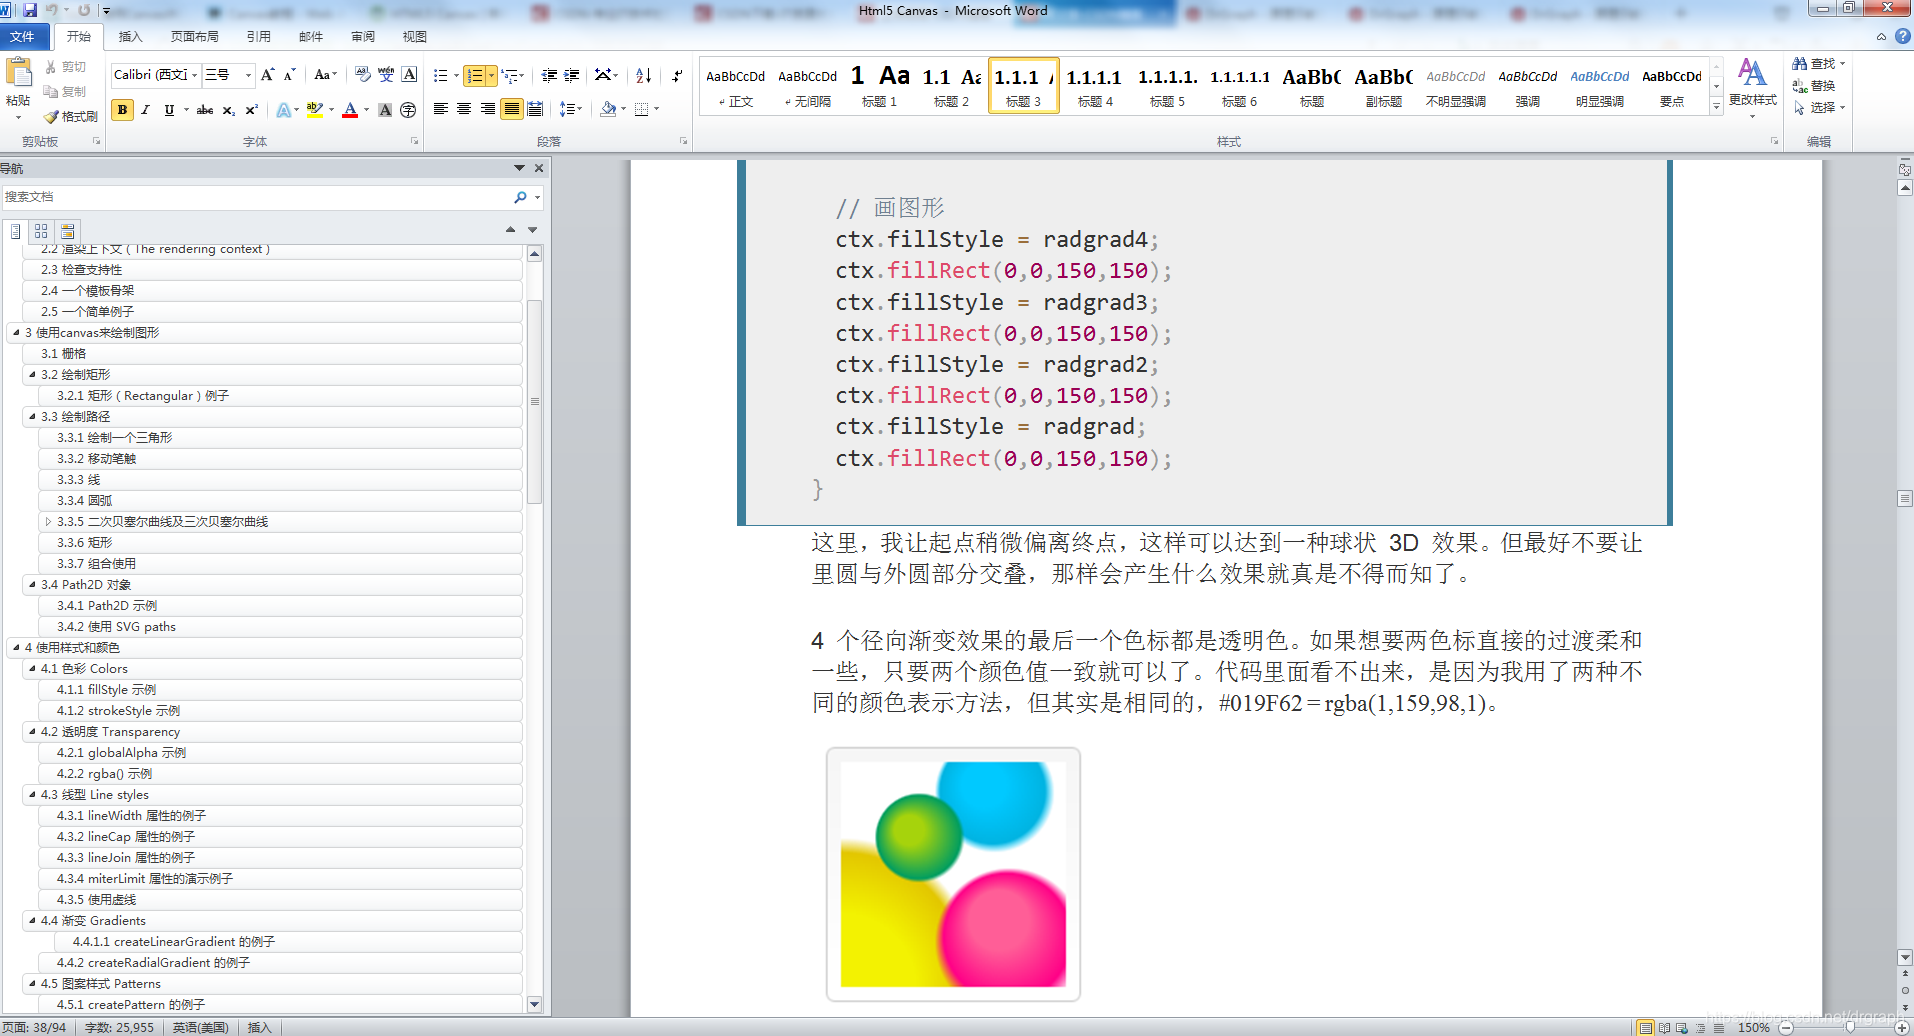Expand section 3.3.5 in navigation tree

pos(48,521)
